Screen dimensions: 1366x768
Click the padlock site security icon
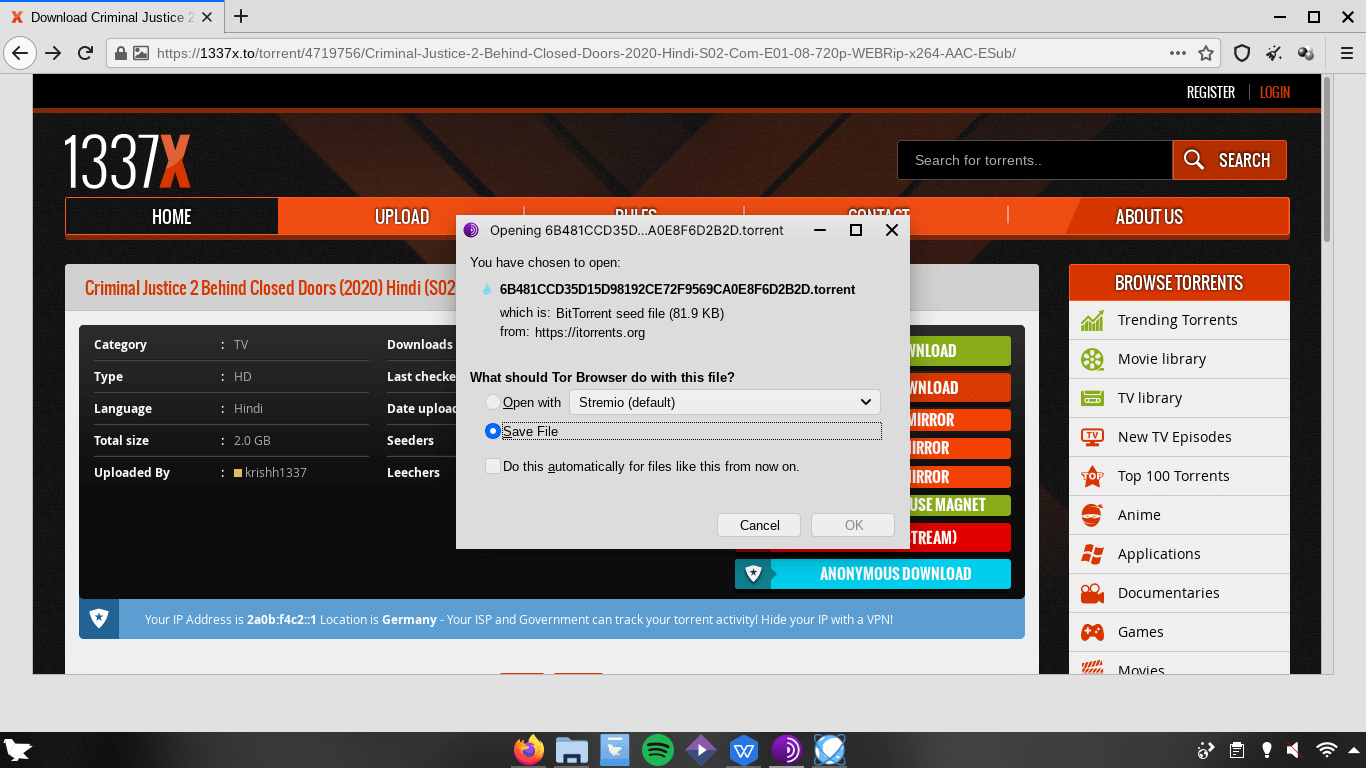click(x=120, y=53)
